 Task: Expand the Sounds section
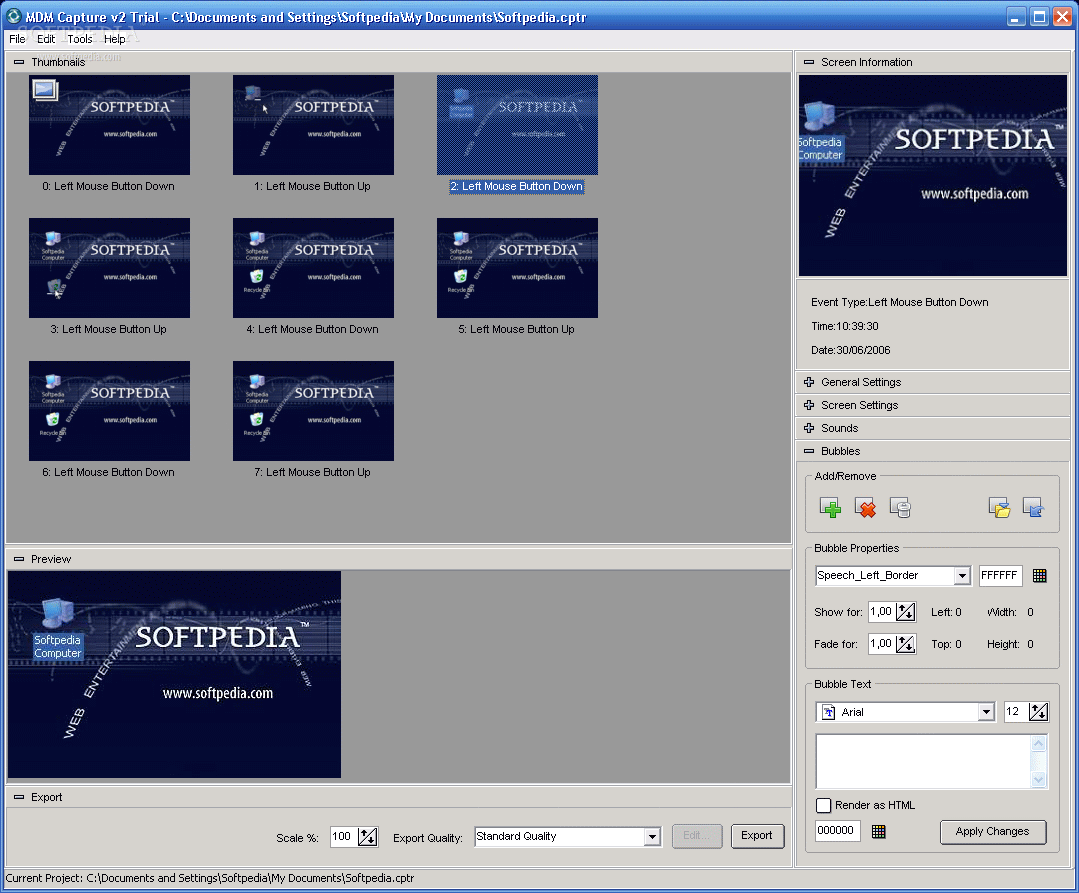(809, 428)
